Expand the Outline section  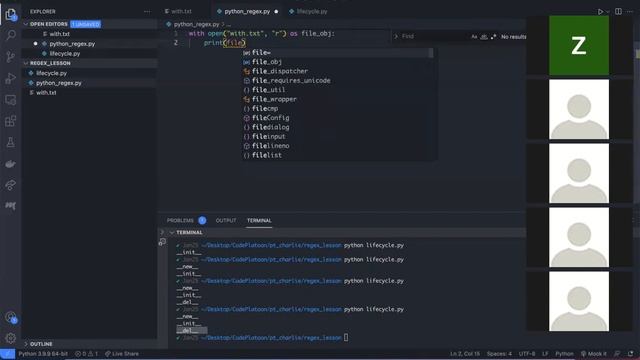pos(26,344)
